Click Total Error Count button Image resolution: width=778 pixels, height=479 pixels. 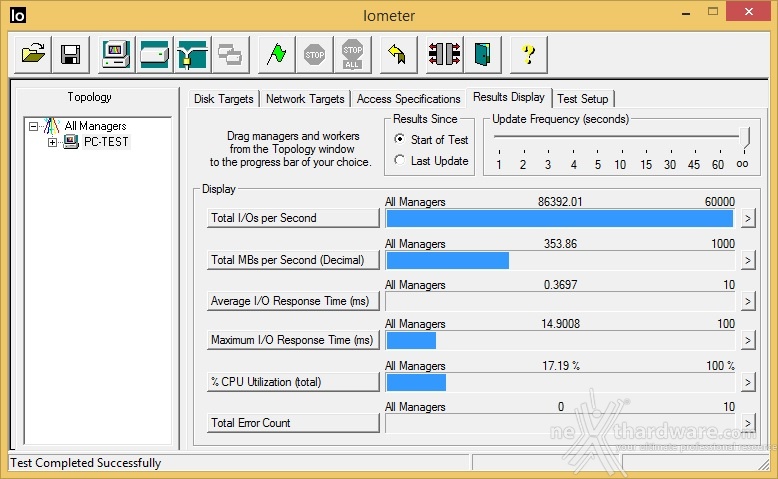click(x=293, y=423)
